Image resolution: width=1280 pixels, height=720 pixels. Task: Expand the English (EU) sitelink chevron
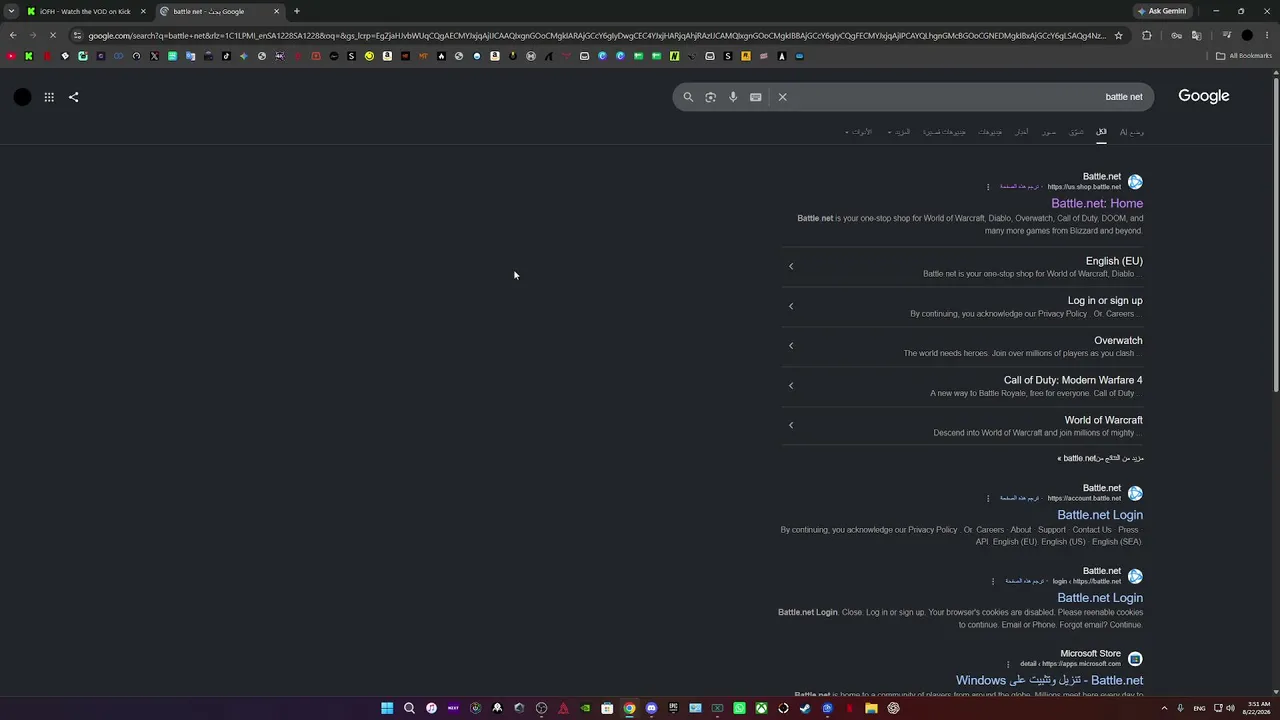[791, 266]
